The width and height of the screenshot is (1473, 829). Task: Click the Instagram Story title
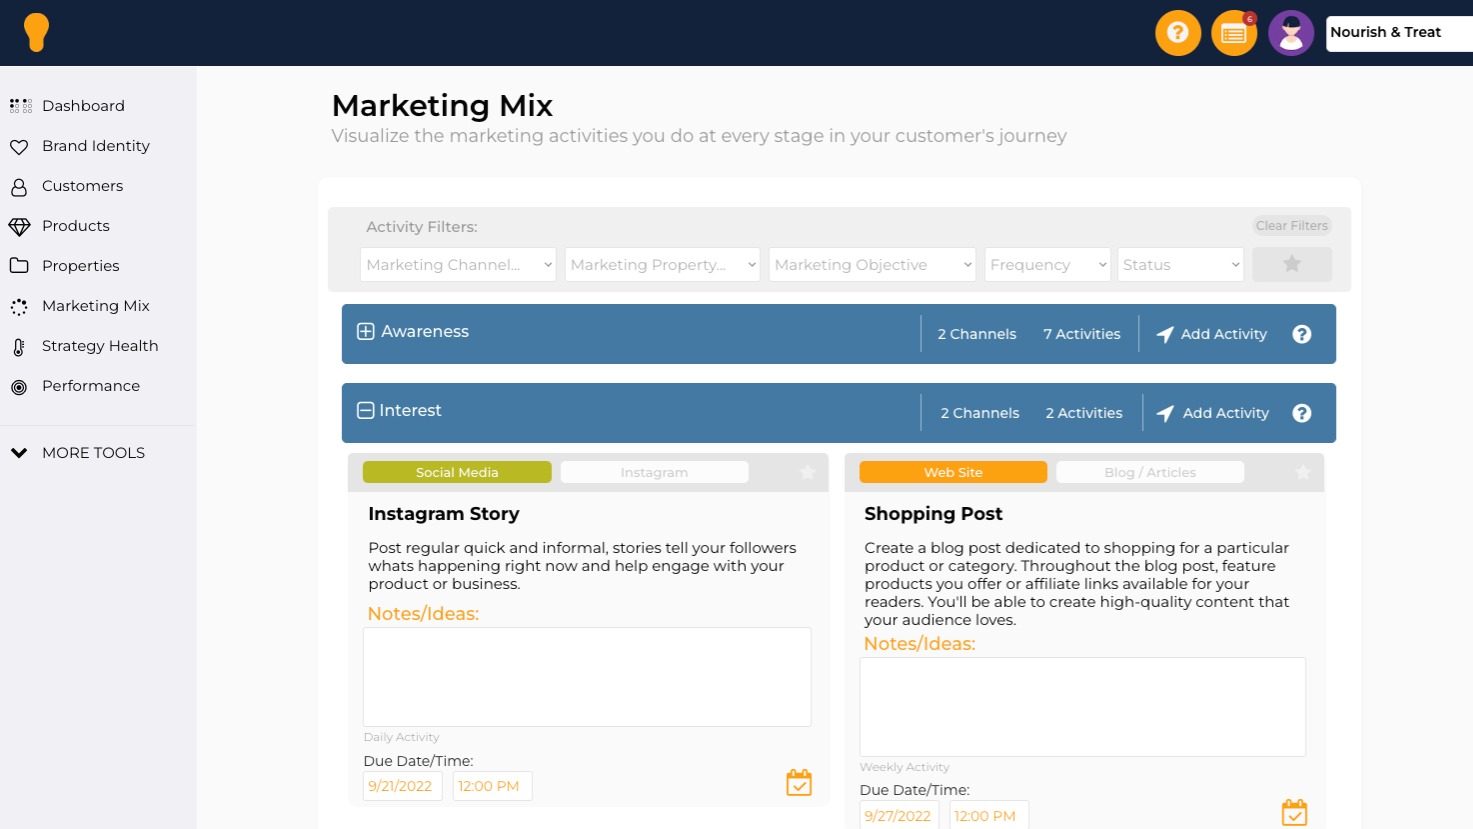(444, 514)
